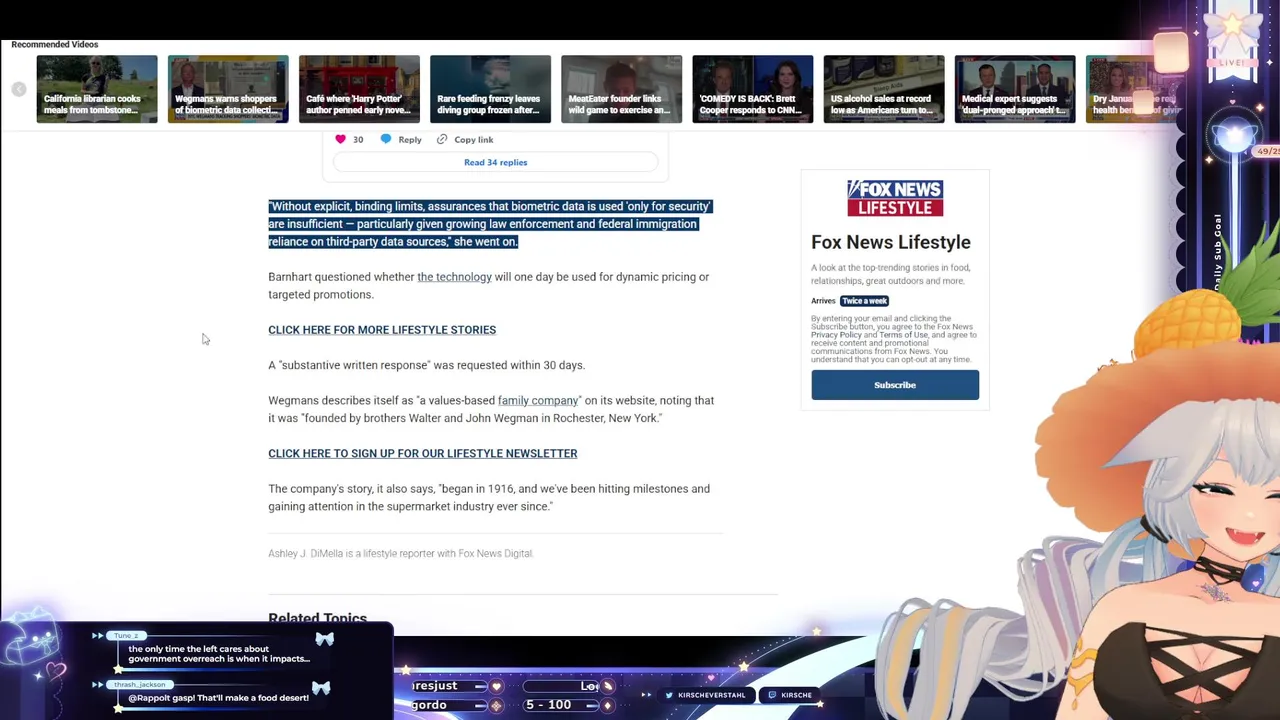Click the Twitter icon next to KIRSCHEVERSTAHL
This screenshot has width=1280, height=720.
[671, 695]
